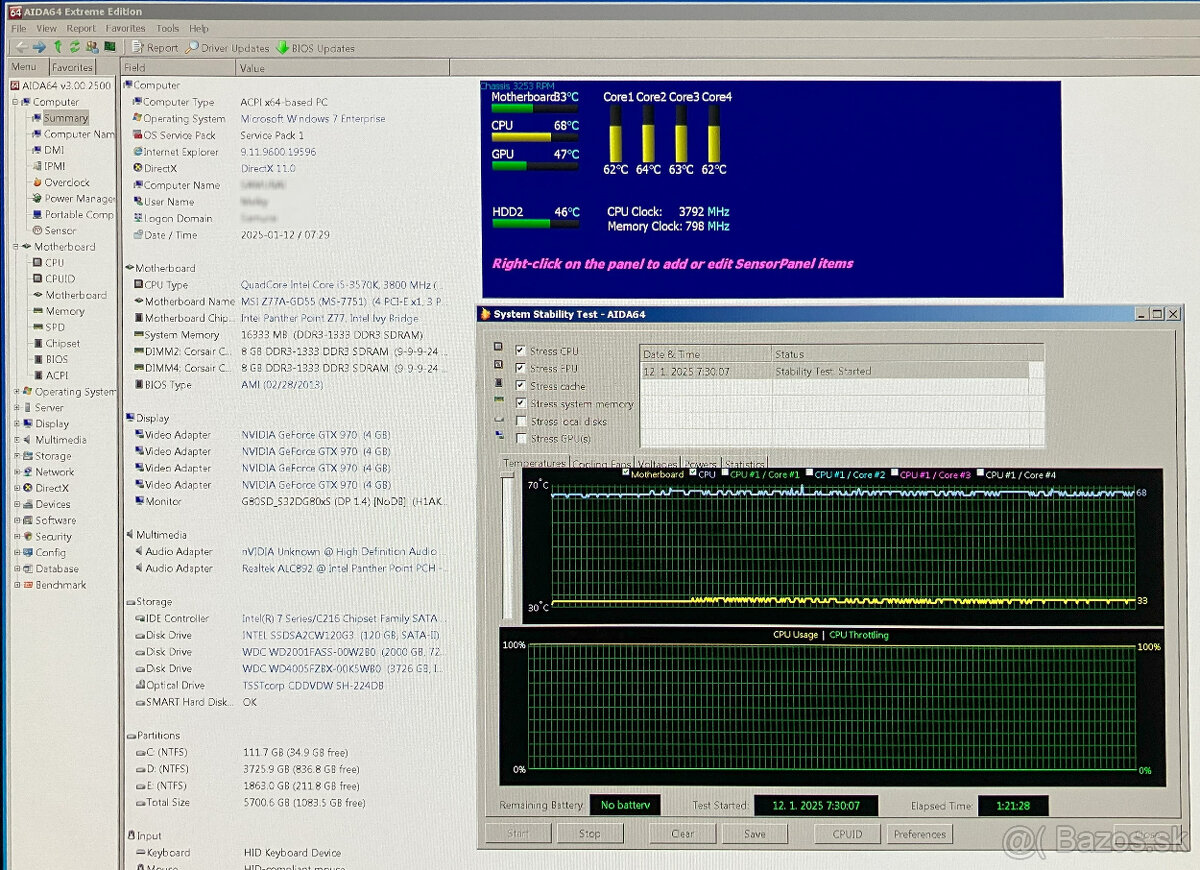Click the Report toolbar icon

click(x=137, y=48)
